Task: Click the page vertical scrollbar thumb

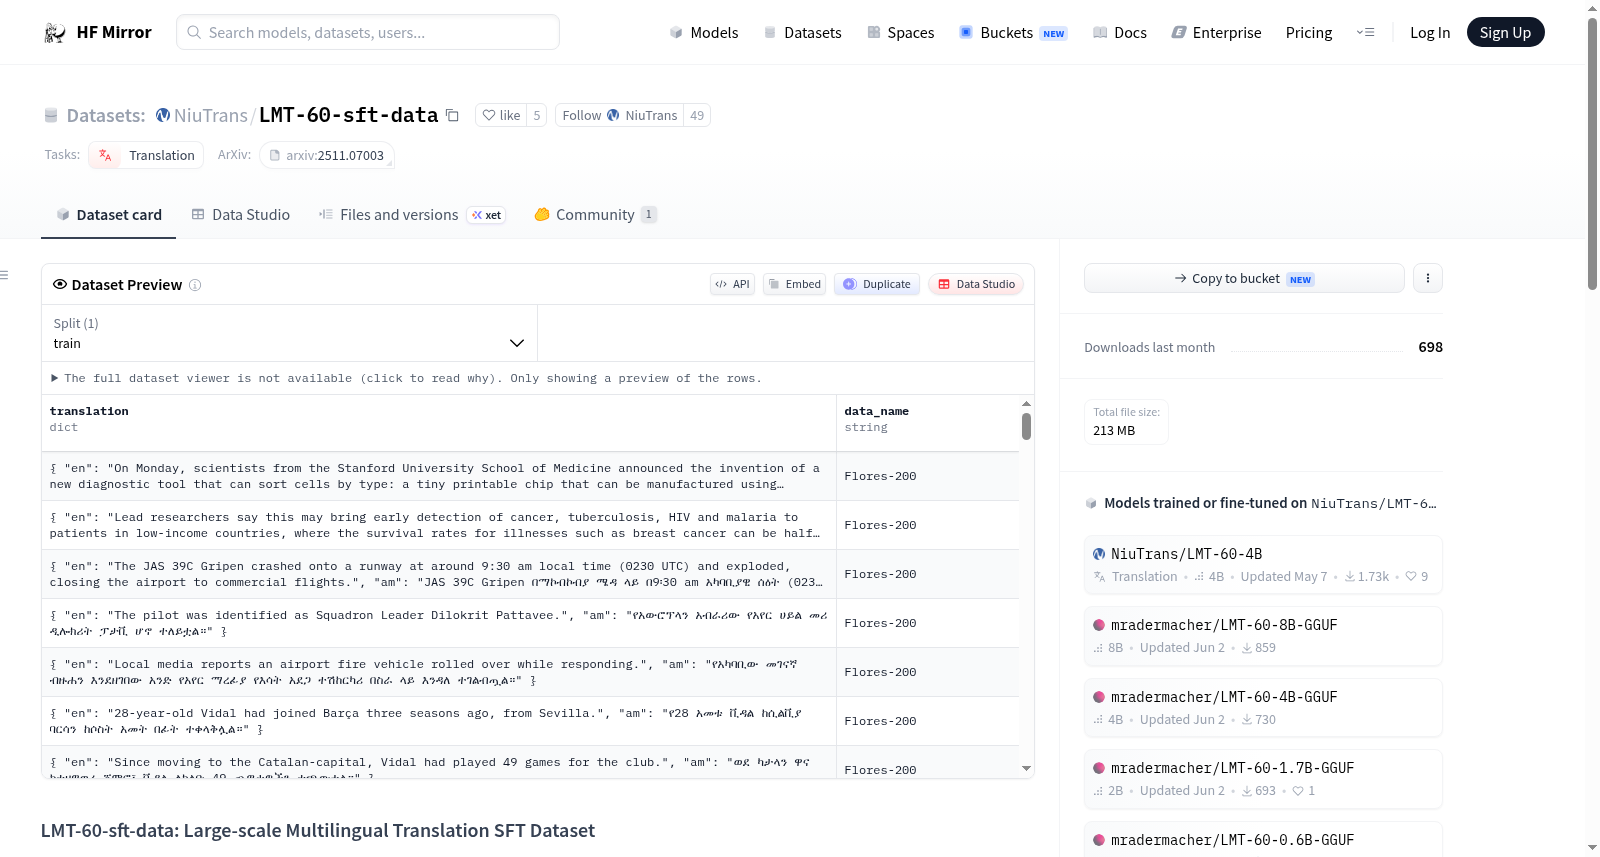Action: pos(1592,153)
